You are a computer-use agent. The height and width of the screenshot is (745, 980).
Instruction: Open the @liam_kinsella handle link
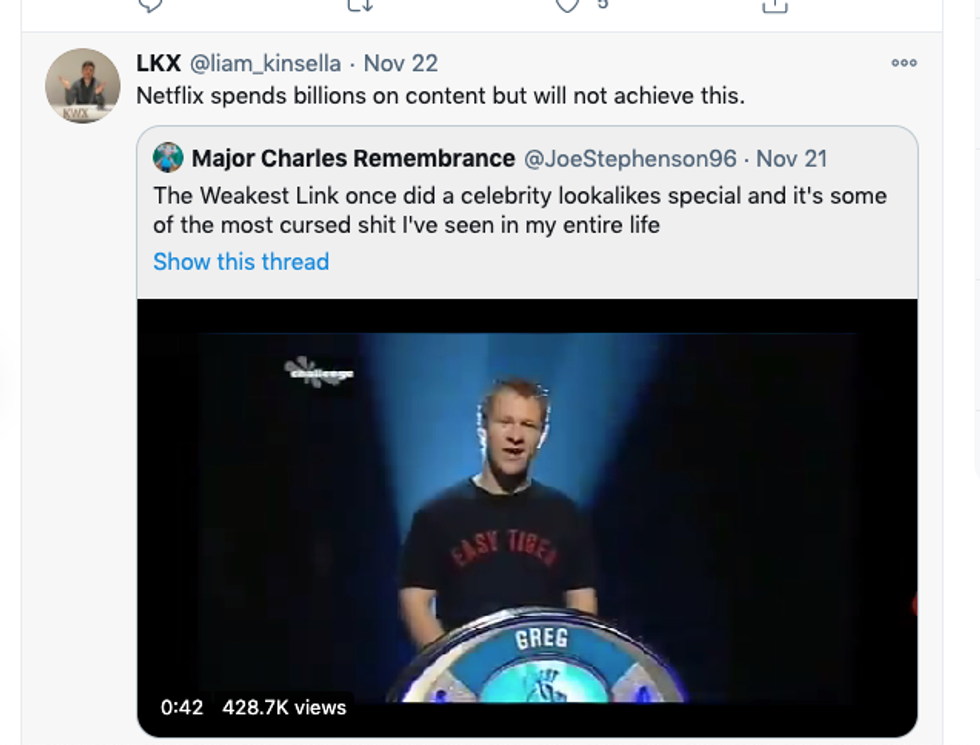[x=267, y=63]
